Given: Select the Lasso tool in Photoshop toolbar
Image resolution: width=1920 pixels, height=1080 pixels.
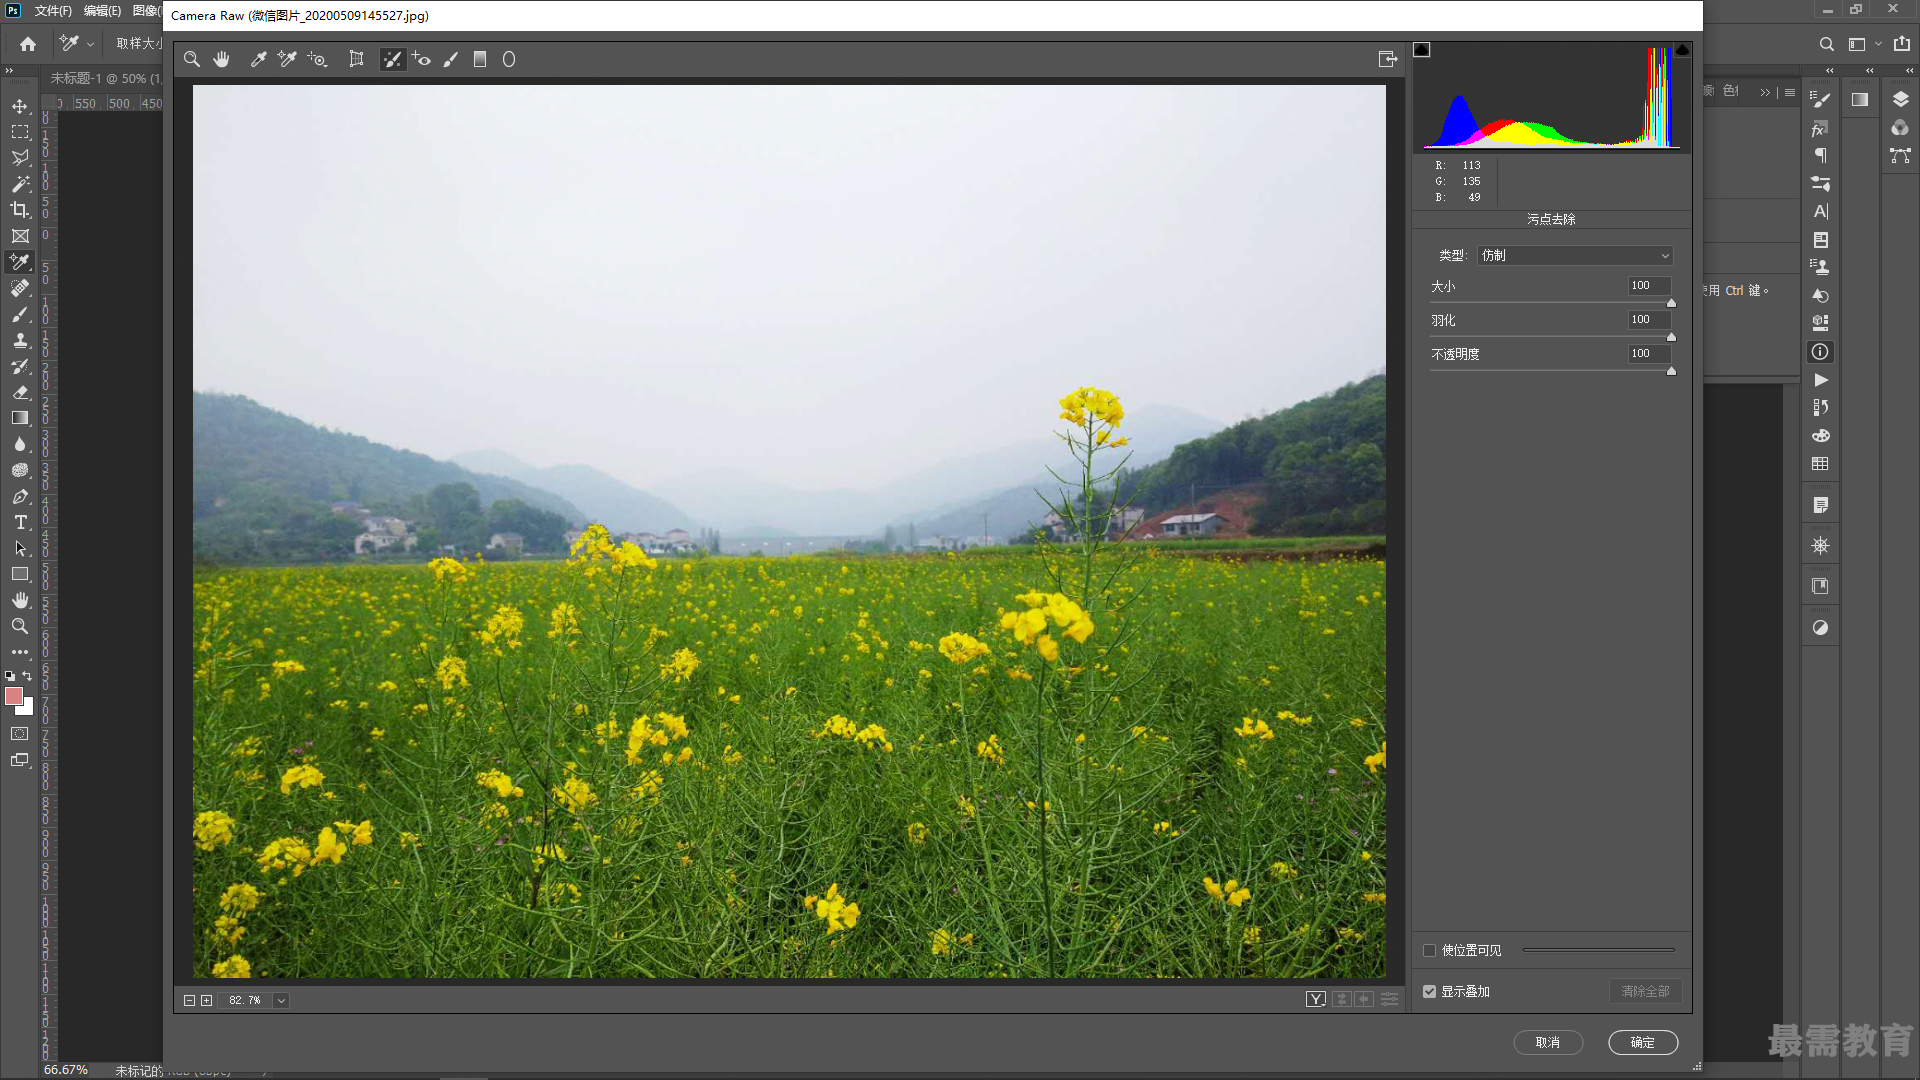Looking at the screenshot, I should point(20,158).
